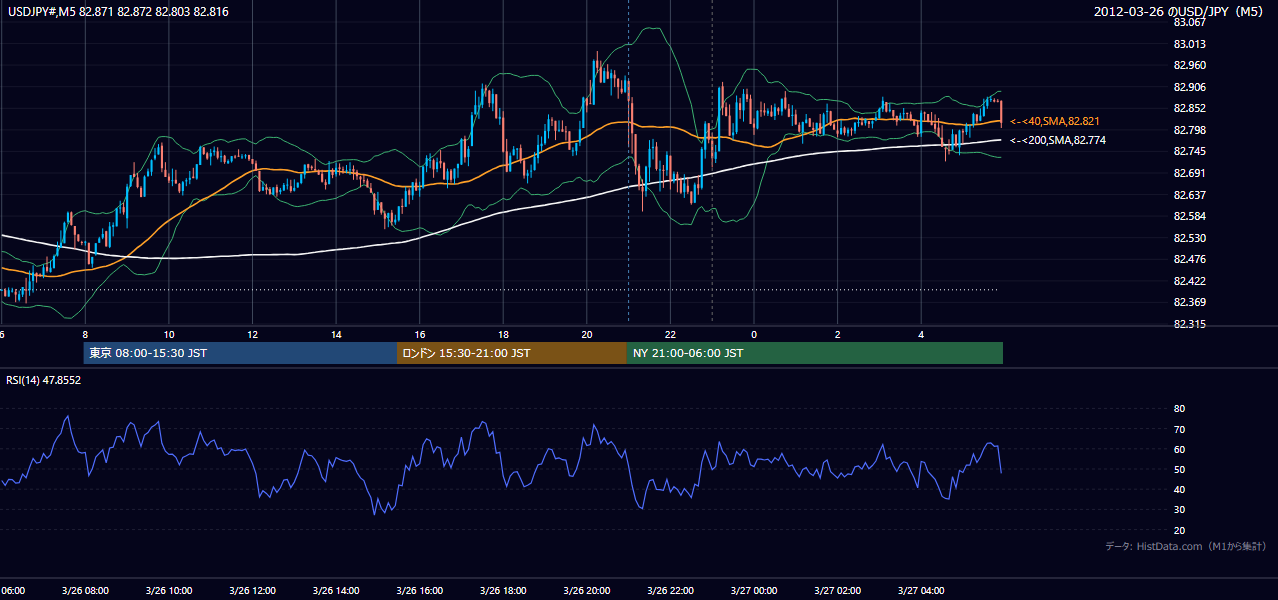Click the RSI(14) 47.8552 indicator label
The height and width of the screenshot is (600, 1278).
pyautogui.click(x=43, y=380)
